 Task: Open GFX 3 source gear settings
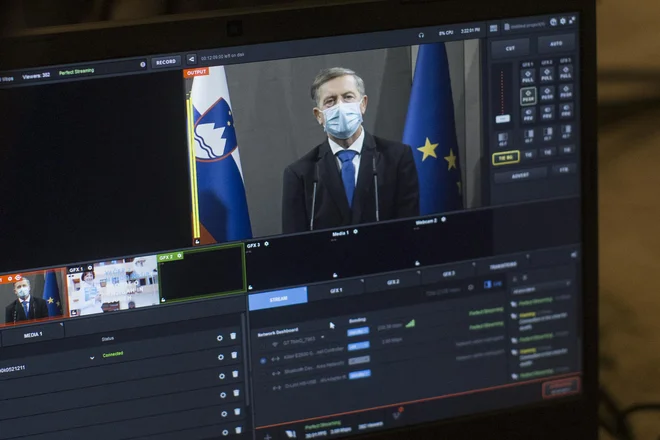(266, 244)
